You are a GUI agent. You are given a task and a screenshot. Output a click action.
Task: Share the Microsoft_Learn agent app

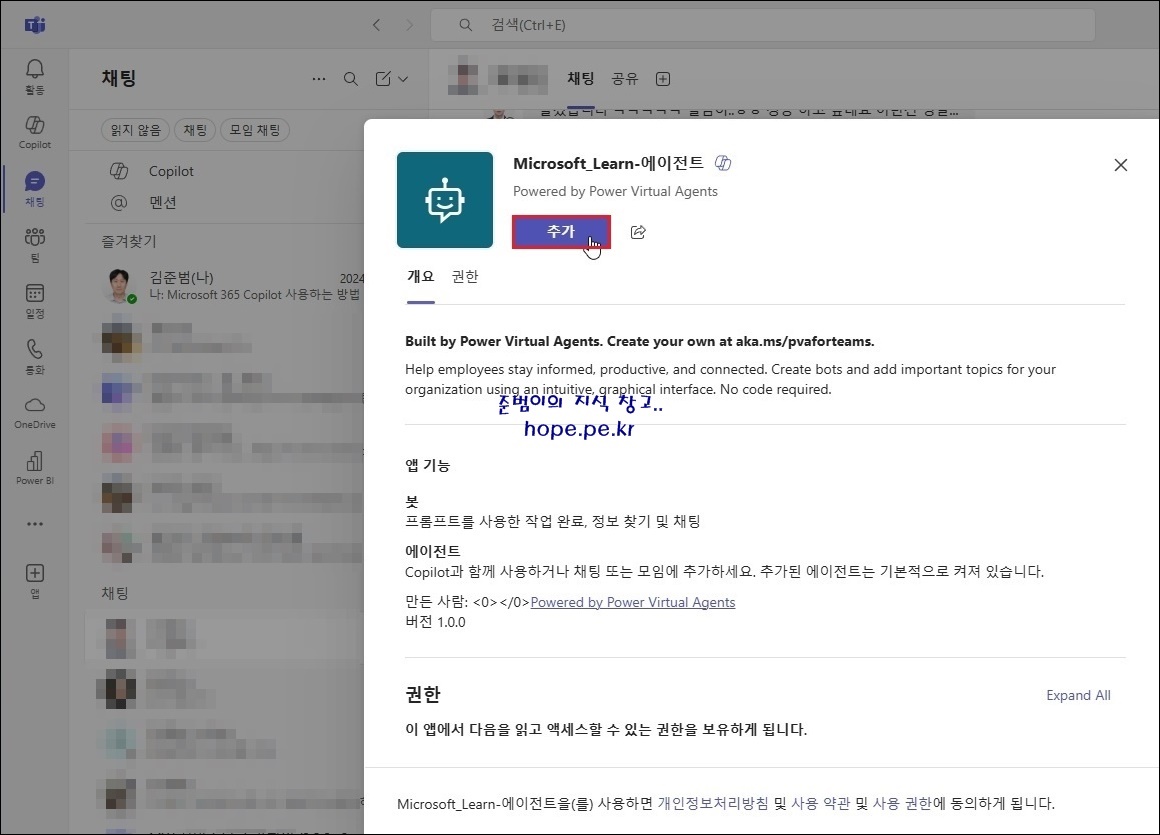(638, 232)
